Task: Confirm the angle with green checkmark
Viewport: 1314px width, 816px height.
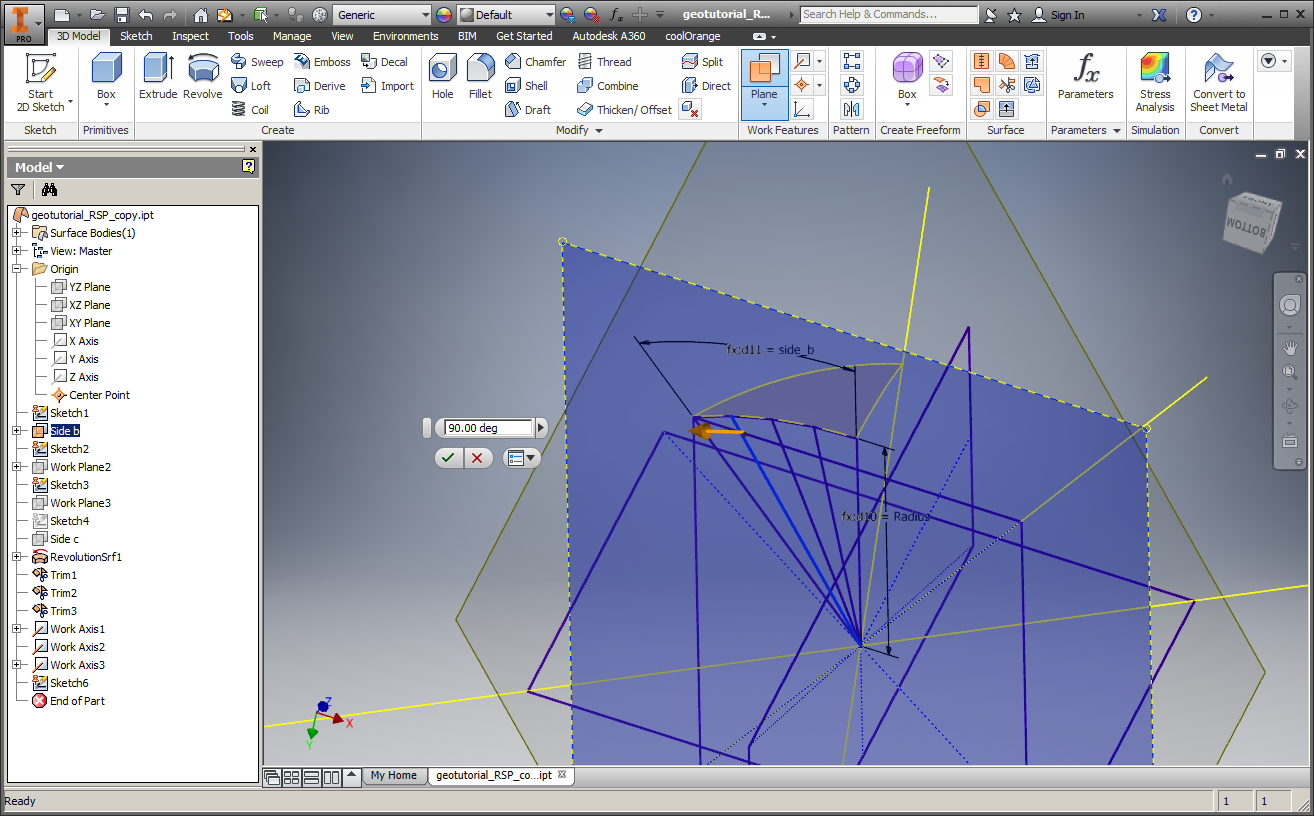Action: tap(448, 458)
